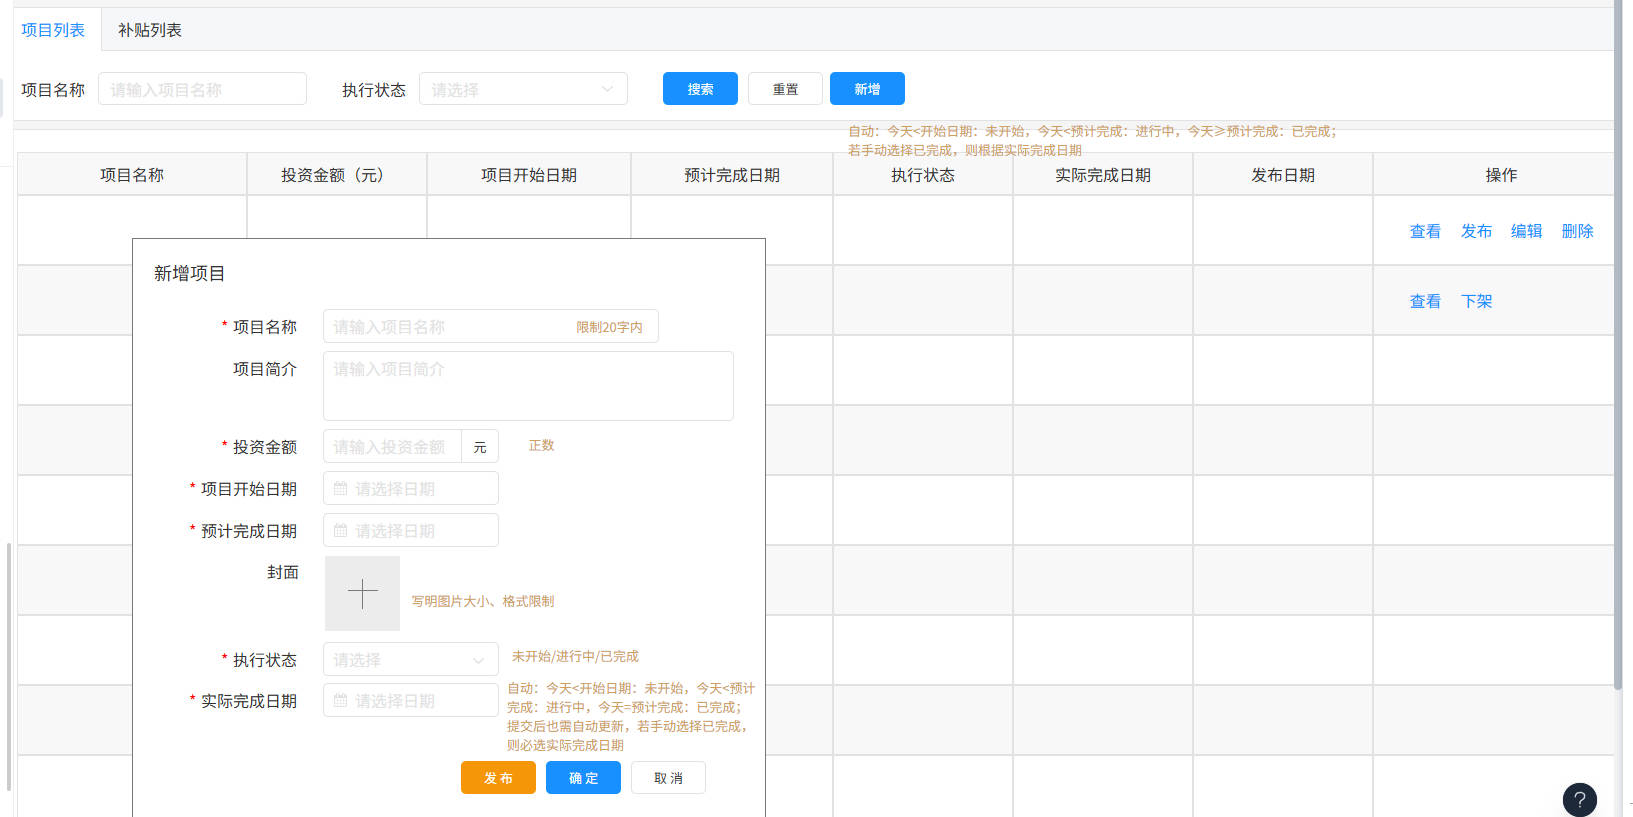The width and height of the screenshot is (1633, 817).
Task: Click the page's right vertical scrollbar
Action: point(1618,345)
